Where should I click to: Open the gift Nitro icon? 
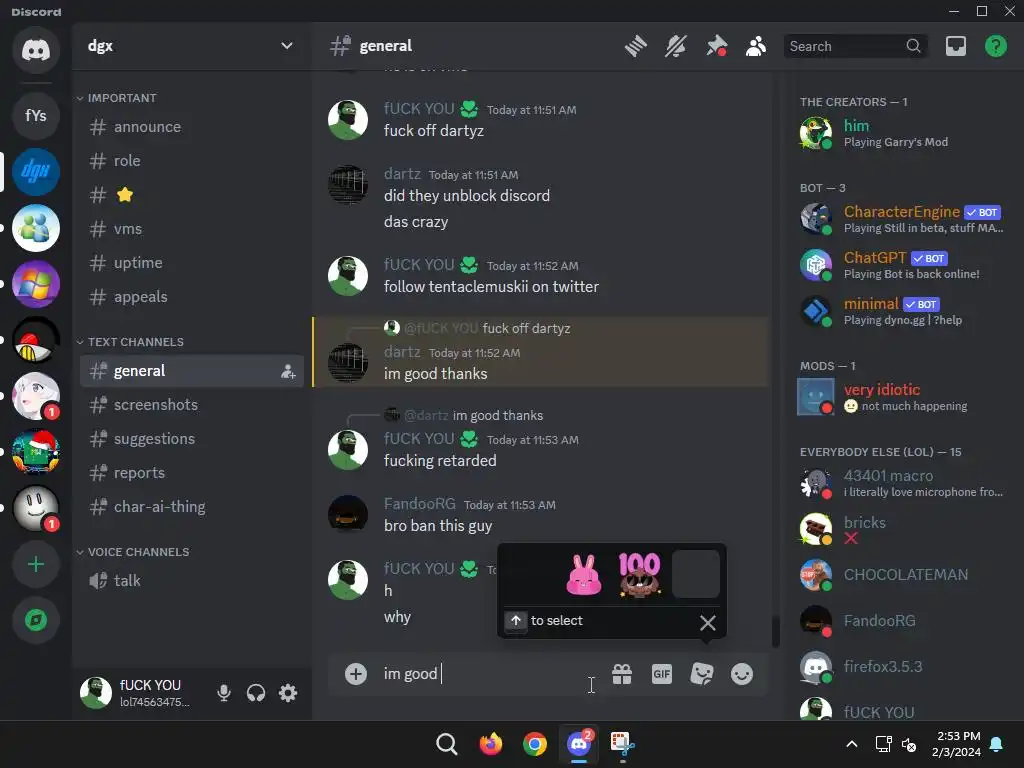click(x=622, y=674)
